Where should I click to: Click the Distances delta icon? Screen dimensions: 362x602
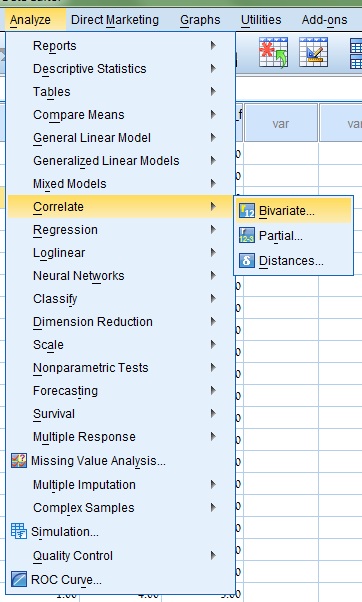pos(246,261)
